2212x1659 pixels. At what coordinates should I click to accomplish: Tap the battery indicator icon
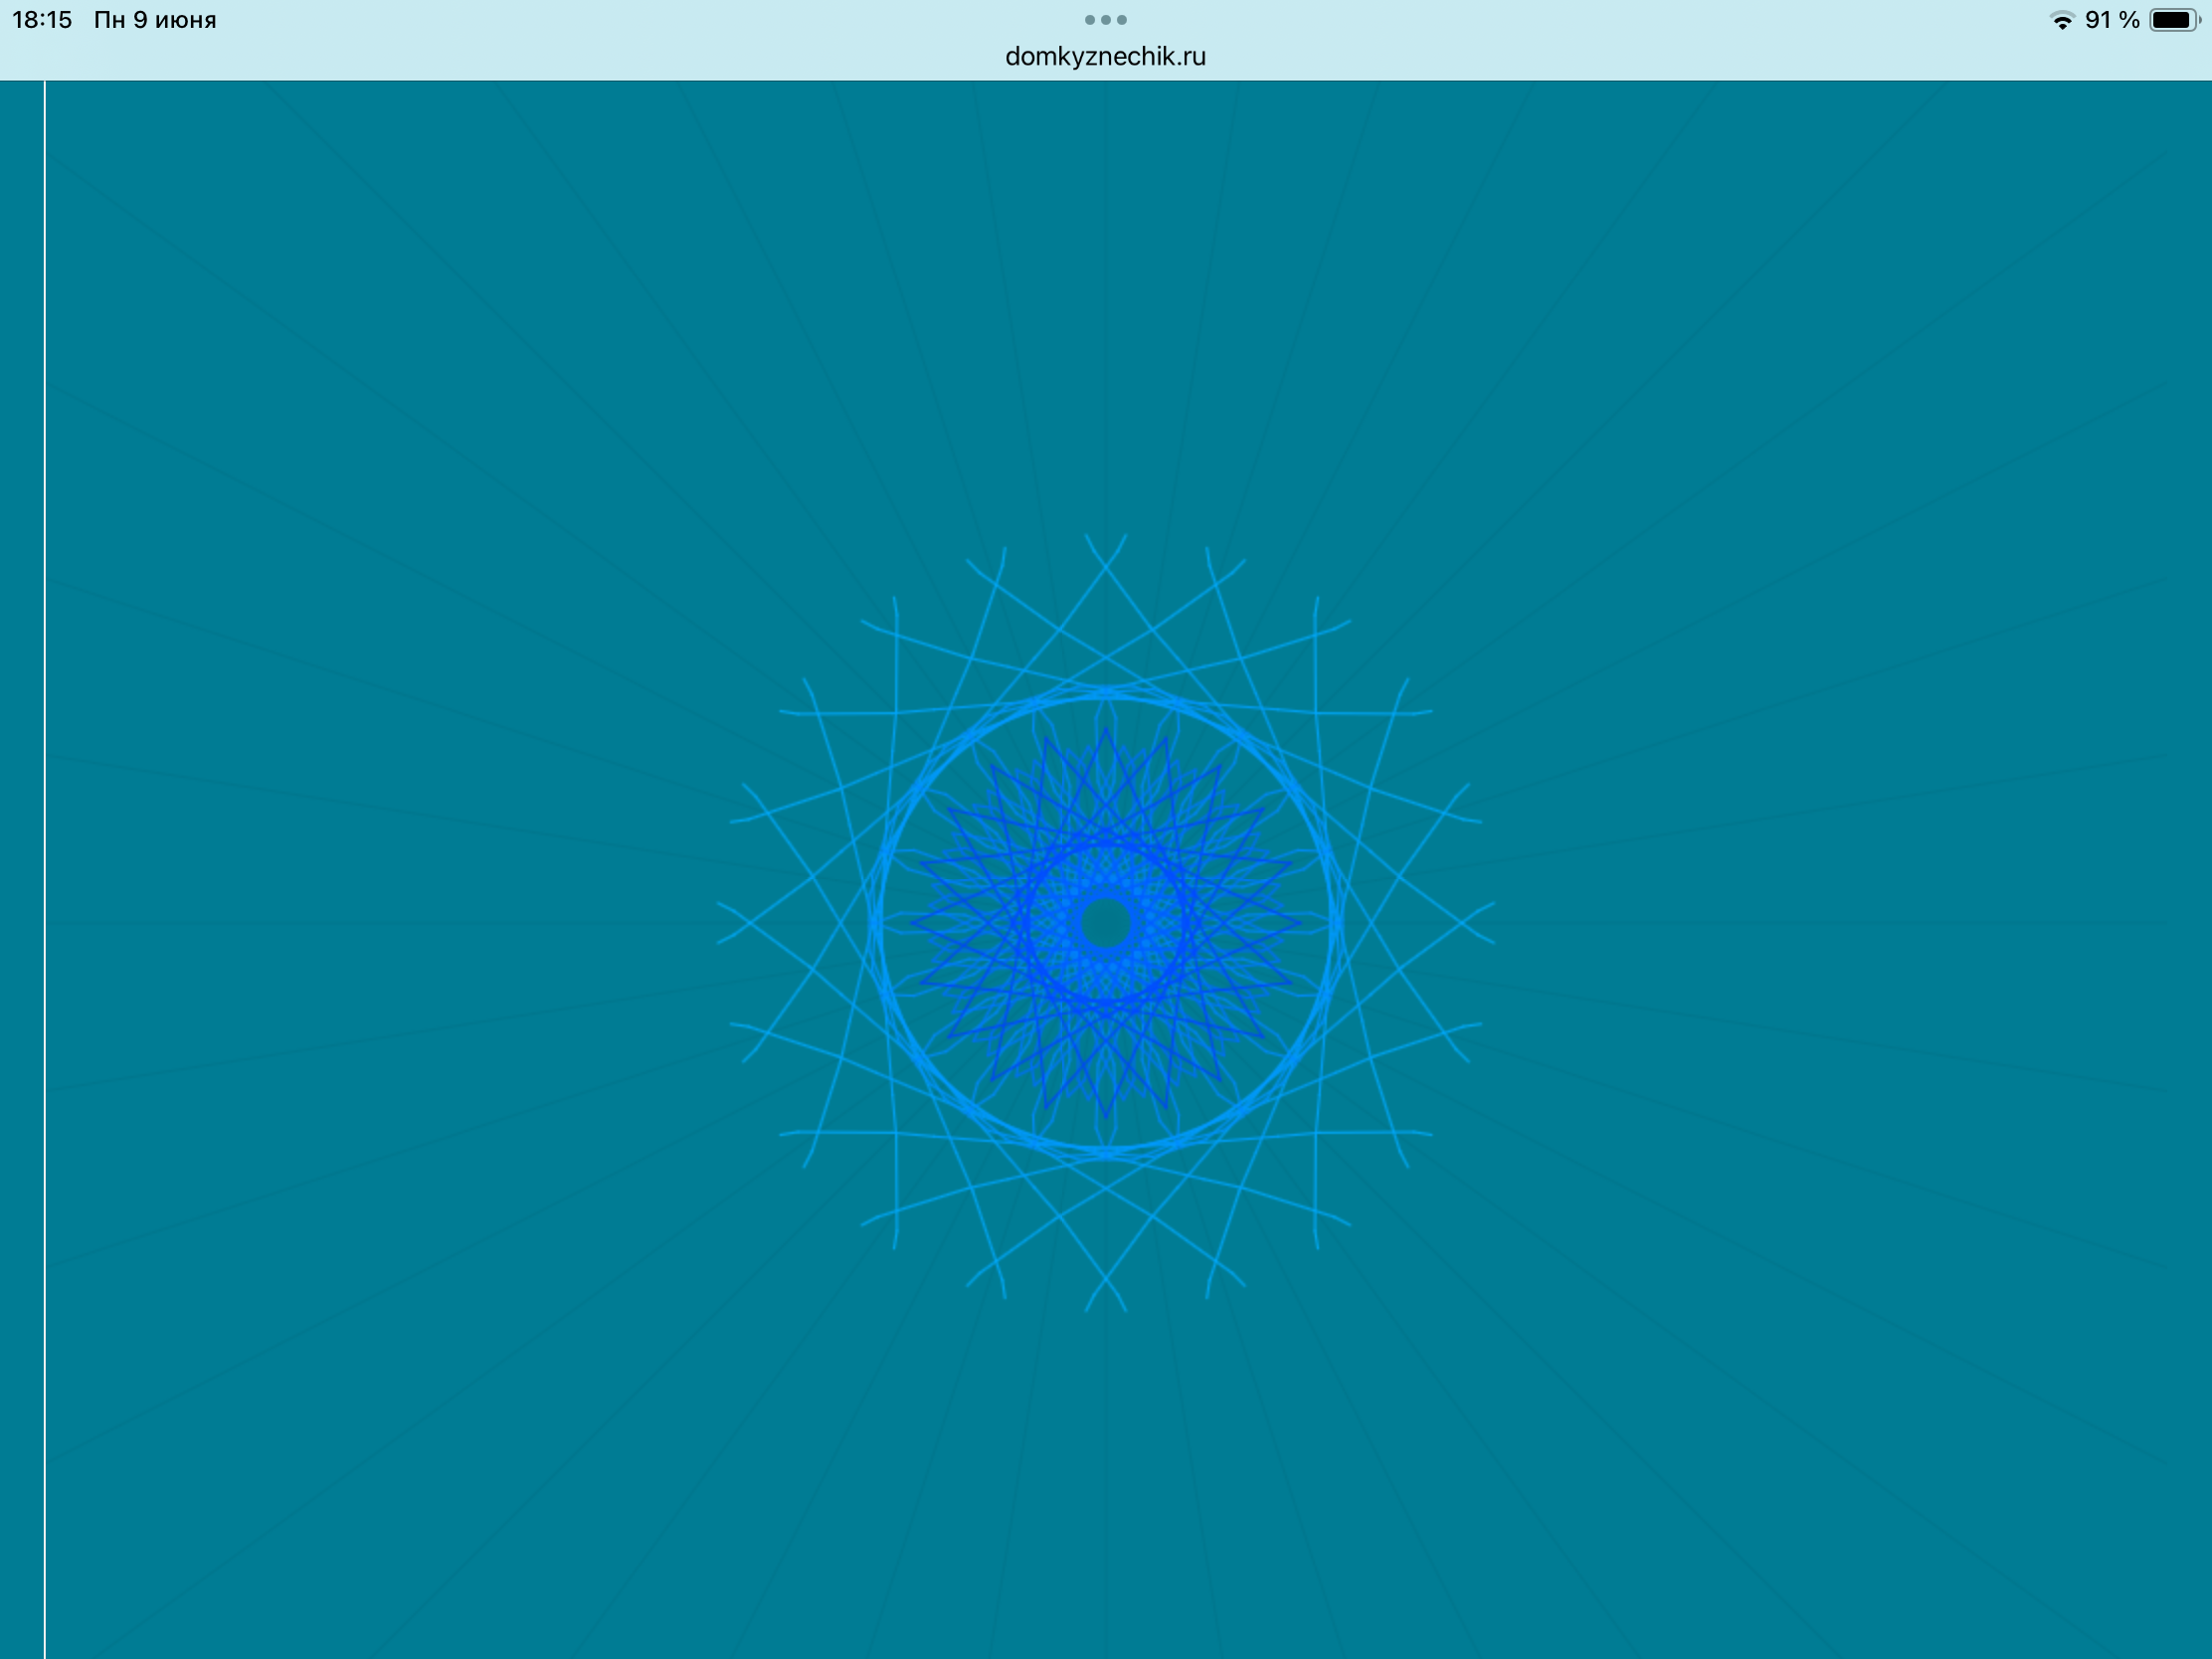(x=2175, y=20)
